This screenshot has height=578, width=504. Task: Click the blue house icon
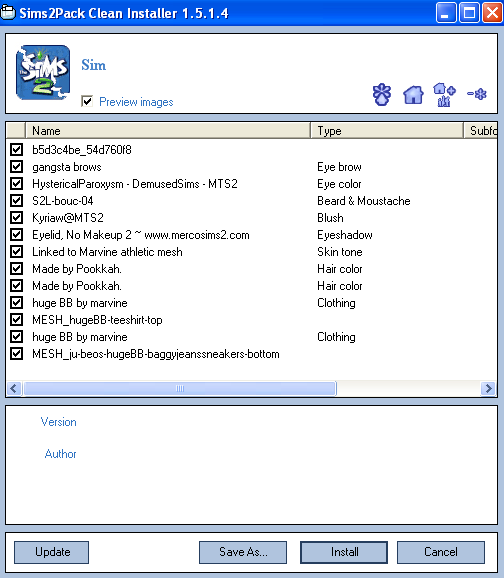(413, 95)
